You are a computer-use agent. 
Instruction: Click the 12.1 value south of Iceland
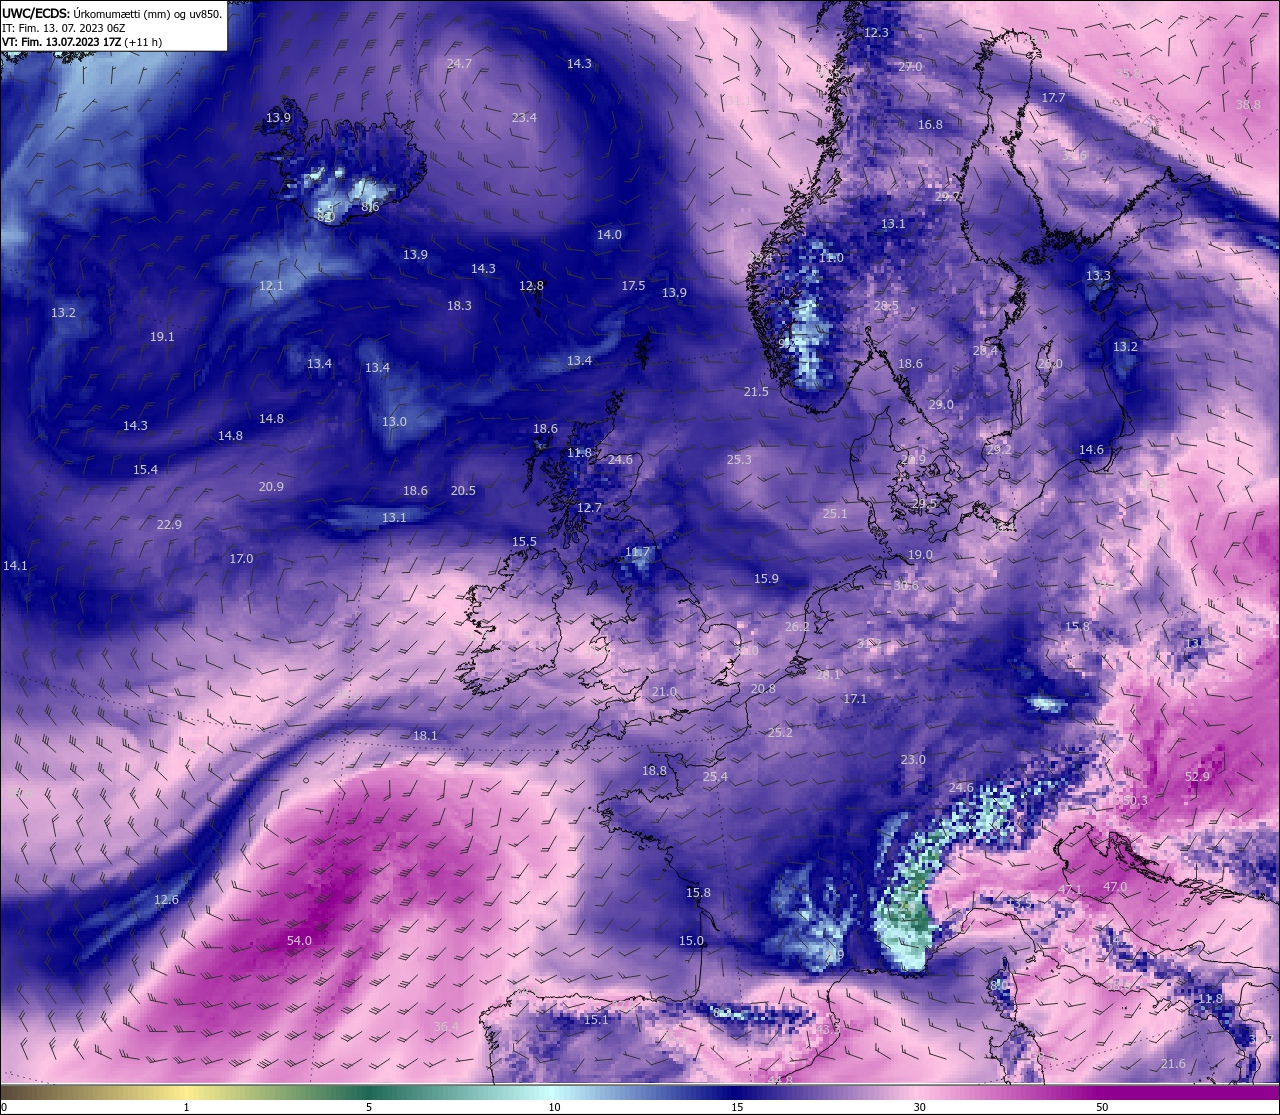coord(271,286)
